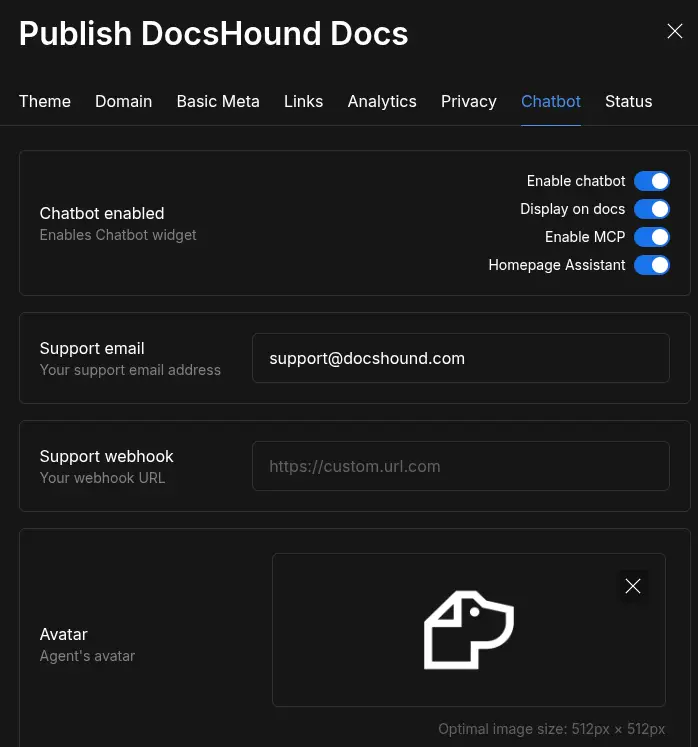View the Status tab
Viewport: 698px width, 747px height.
click(x=628, y=101)
